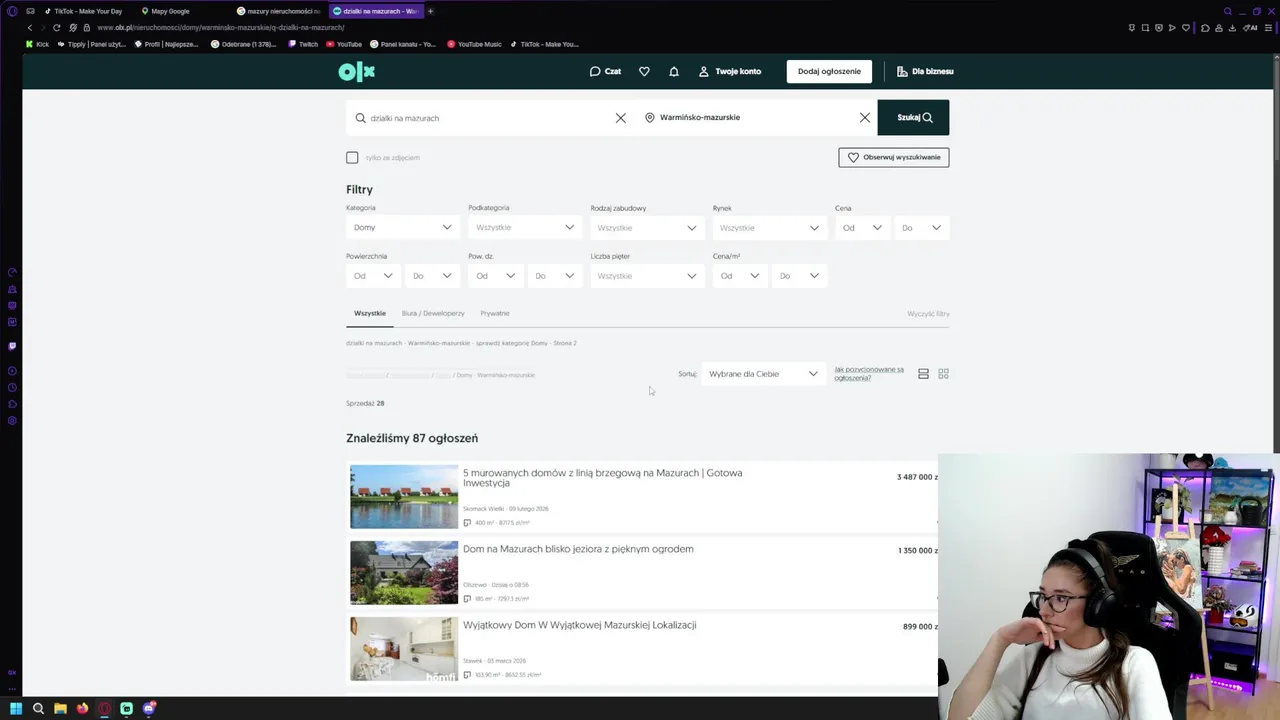Click Wyczyść filtry link
1280x720 pixels.
click(928, 314)
